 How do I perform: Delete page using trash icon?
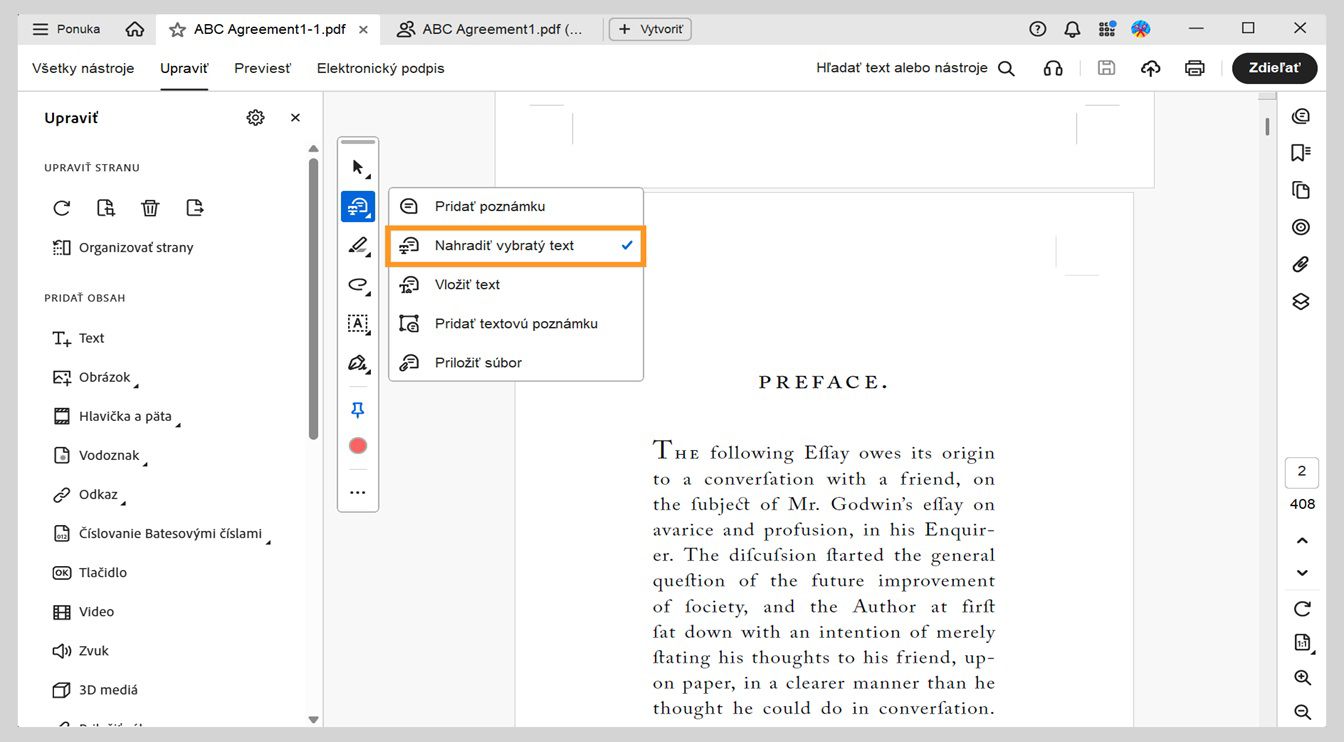pyautogui.click(x=150, y=208)
